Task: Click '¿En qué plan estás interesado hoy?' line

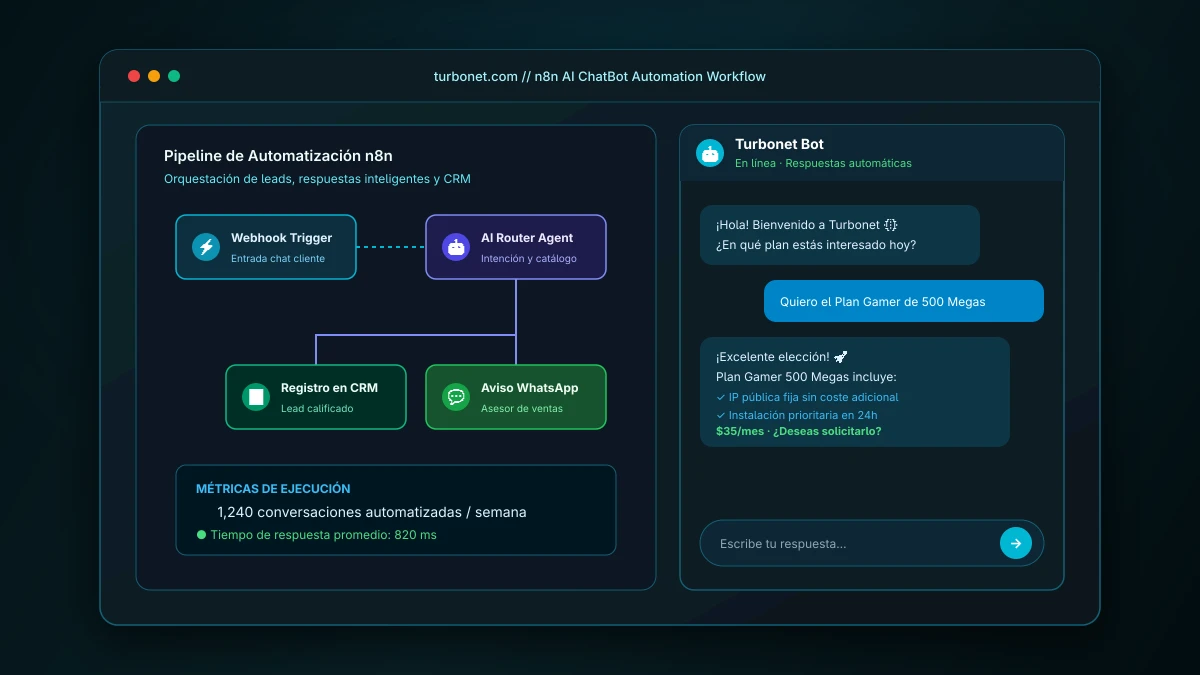Action: [816, 245]
